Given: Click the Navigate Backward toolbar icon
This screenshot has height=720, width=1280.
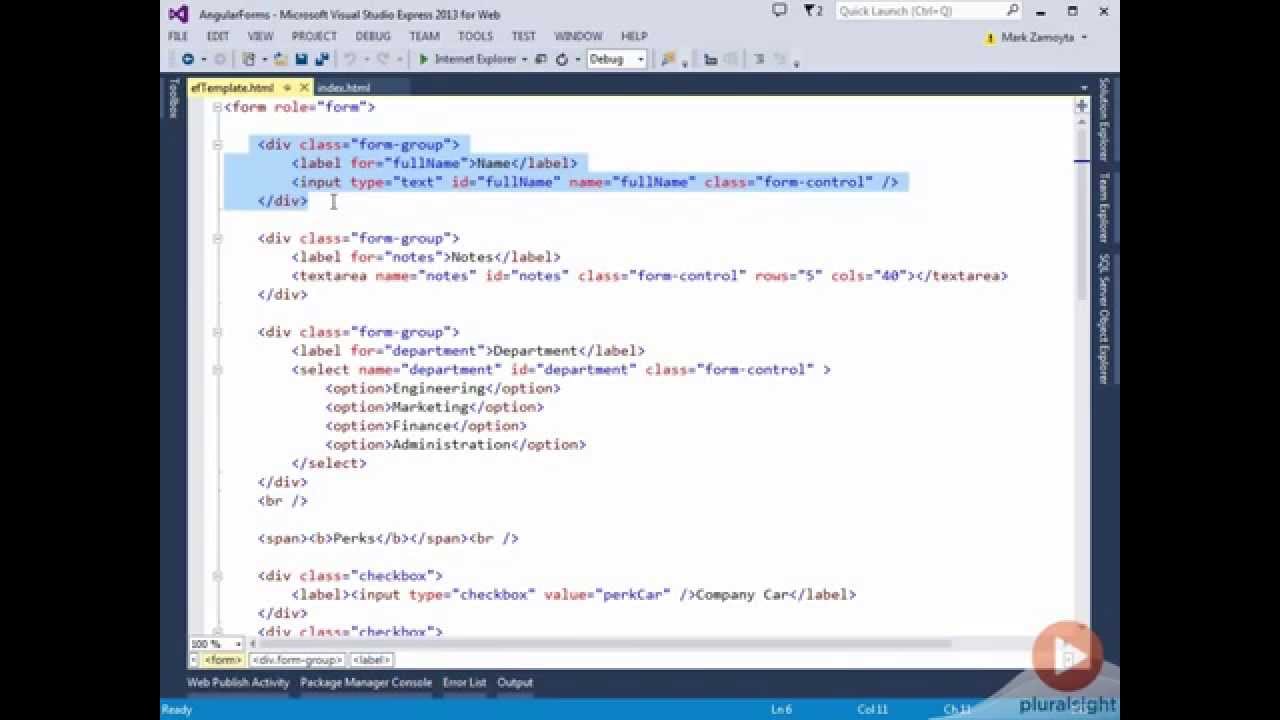Looking at the screenshot, I should [x=187, y=59].
